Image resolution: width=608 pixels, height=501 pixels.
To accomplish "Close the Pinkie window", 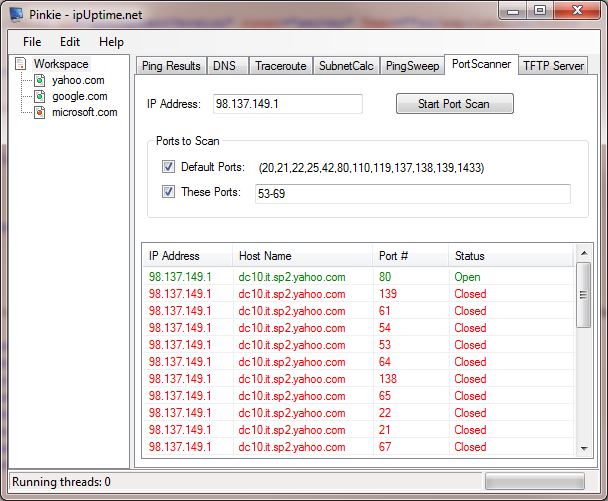I will [x=577, y=10].
